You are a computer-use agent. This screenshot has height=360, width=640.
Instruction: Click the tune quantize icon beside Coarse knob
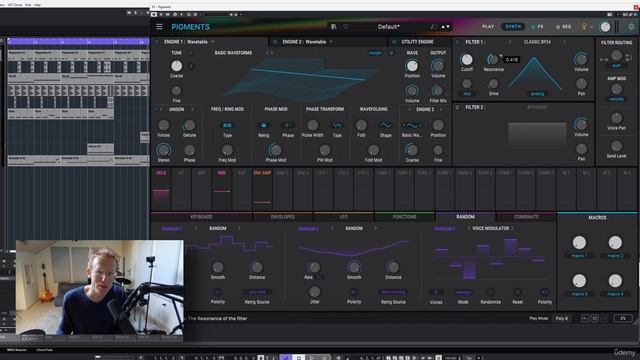tap(191, 66)
